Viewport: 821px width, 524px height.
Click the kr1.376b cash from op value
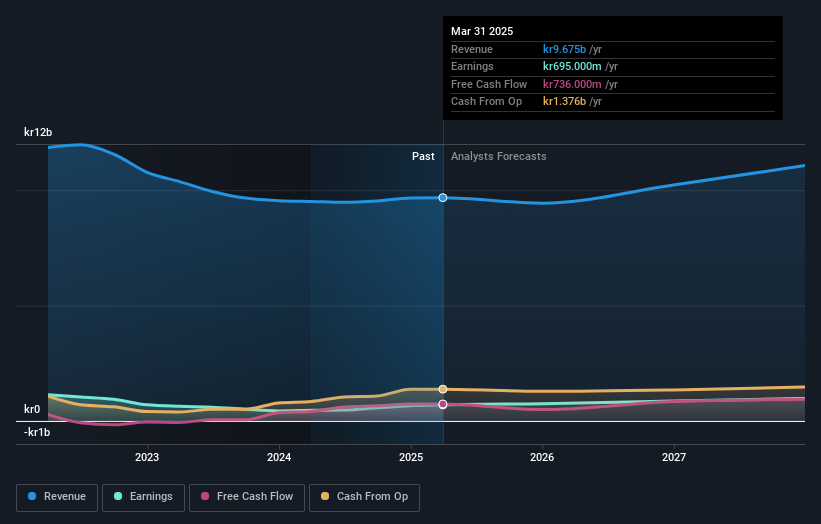pyautogui.click(x=564, y=102)
